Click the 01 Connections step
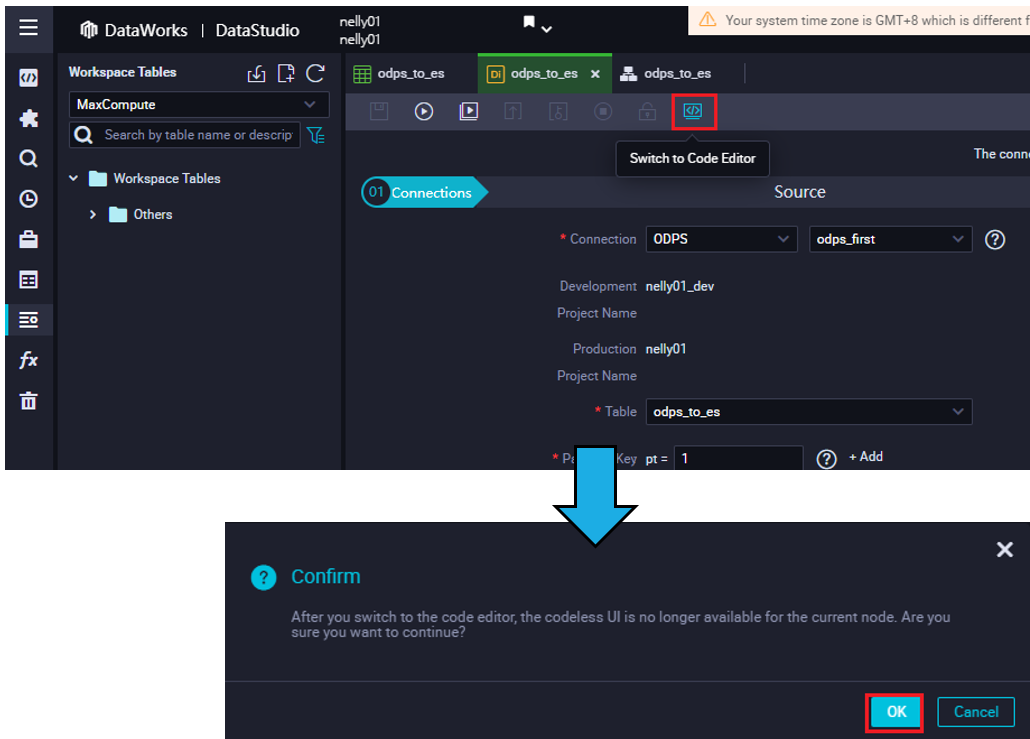Screen dimensions: 1030x739 [x=424, y=192]
